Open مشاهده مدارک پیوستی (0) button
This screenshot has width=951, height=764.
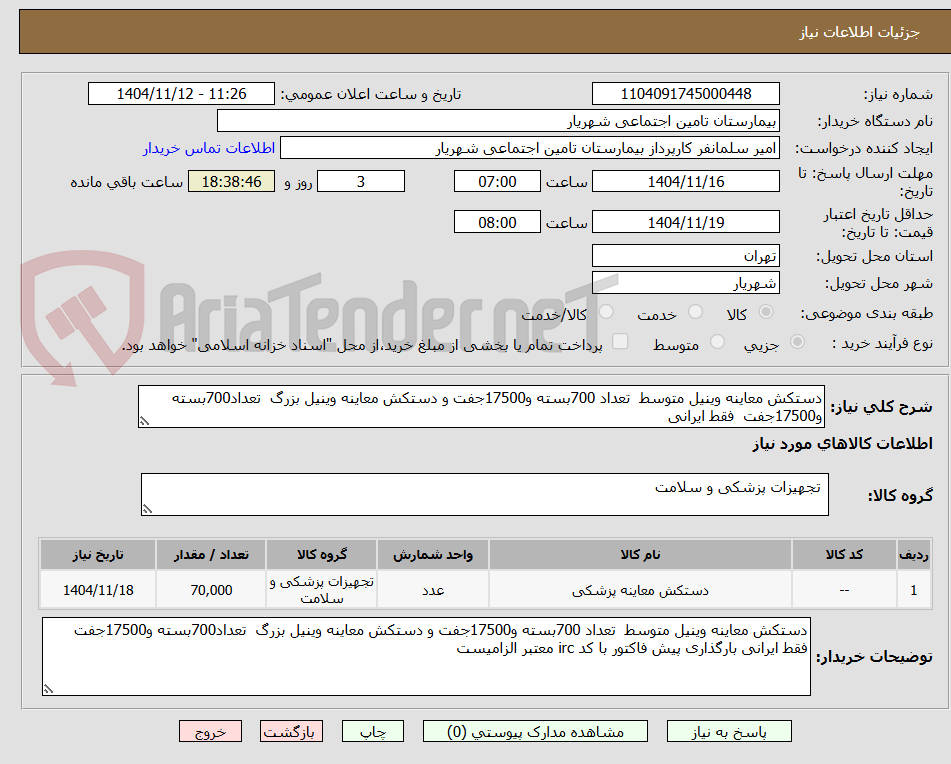536,731
